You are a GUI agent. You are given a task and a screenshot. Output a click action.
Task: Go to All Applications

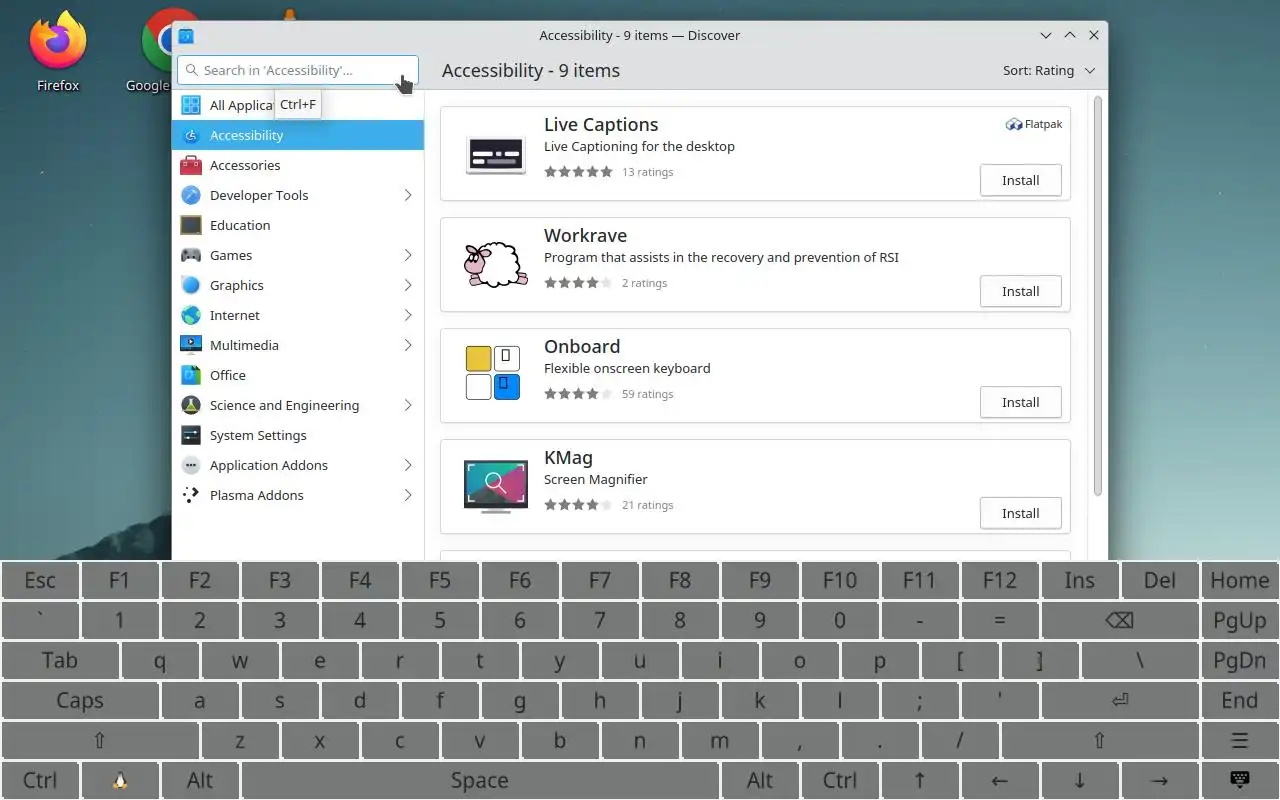click(298, 105)
